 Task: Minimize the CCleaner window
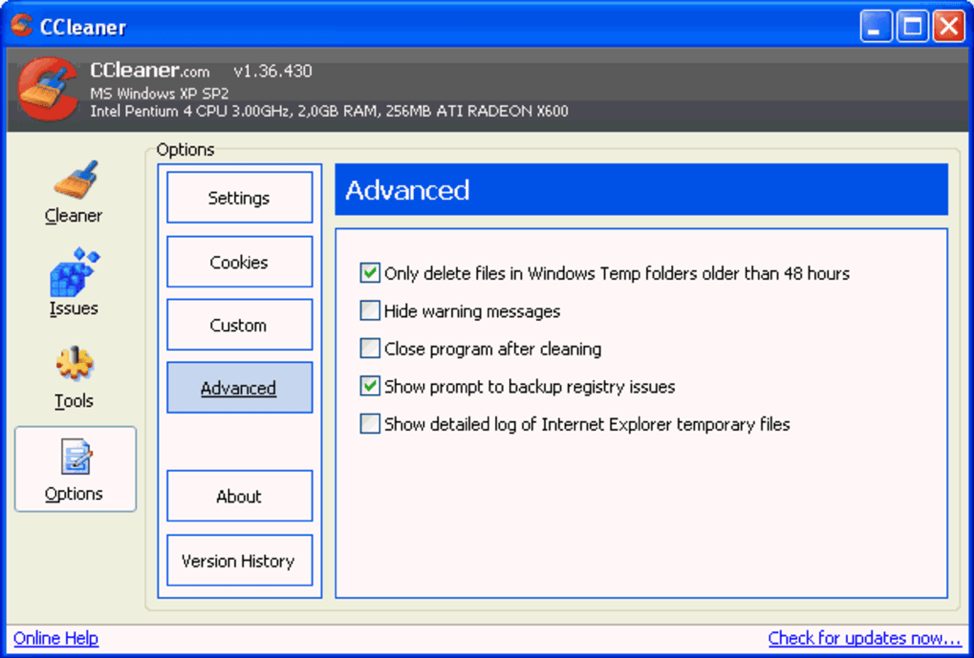[876, 26]
